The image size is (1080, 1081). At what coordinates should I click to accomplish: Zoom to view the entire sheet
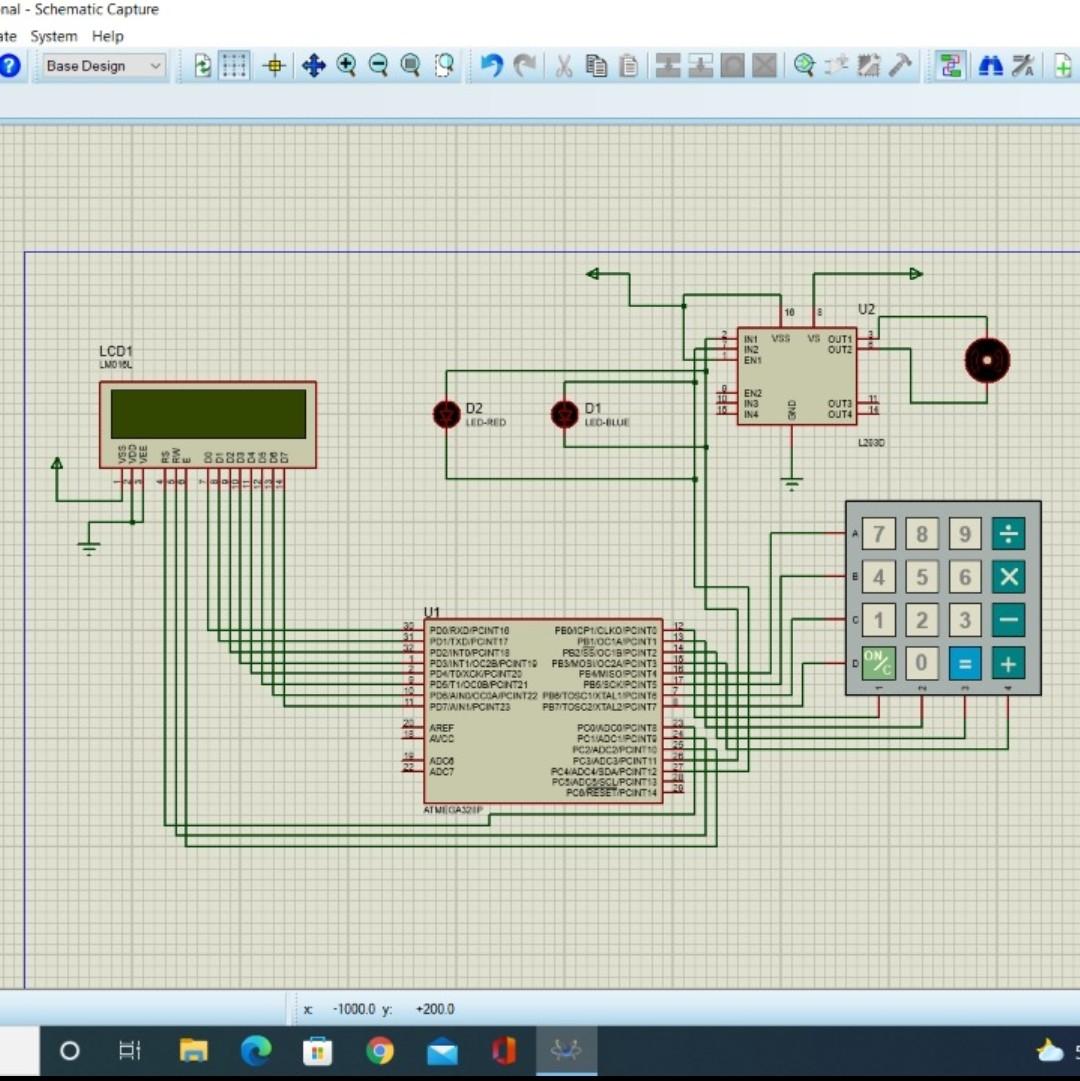411,65
